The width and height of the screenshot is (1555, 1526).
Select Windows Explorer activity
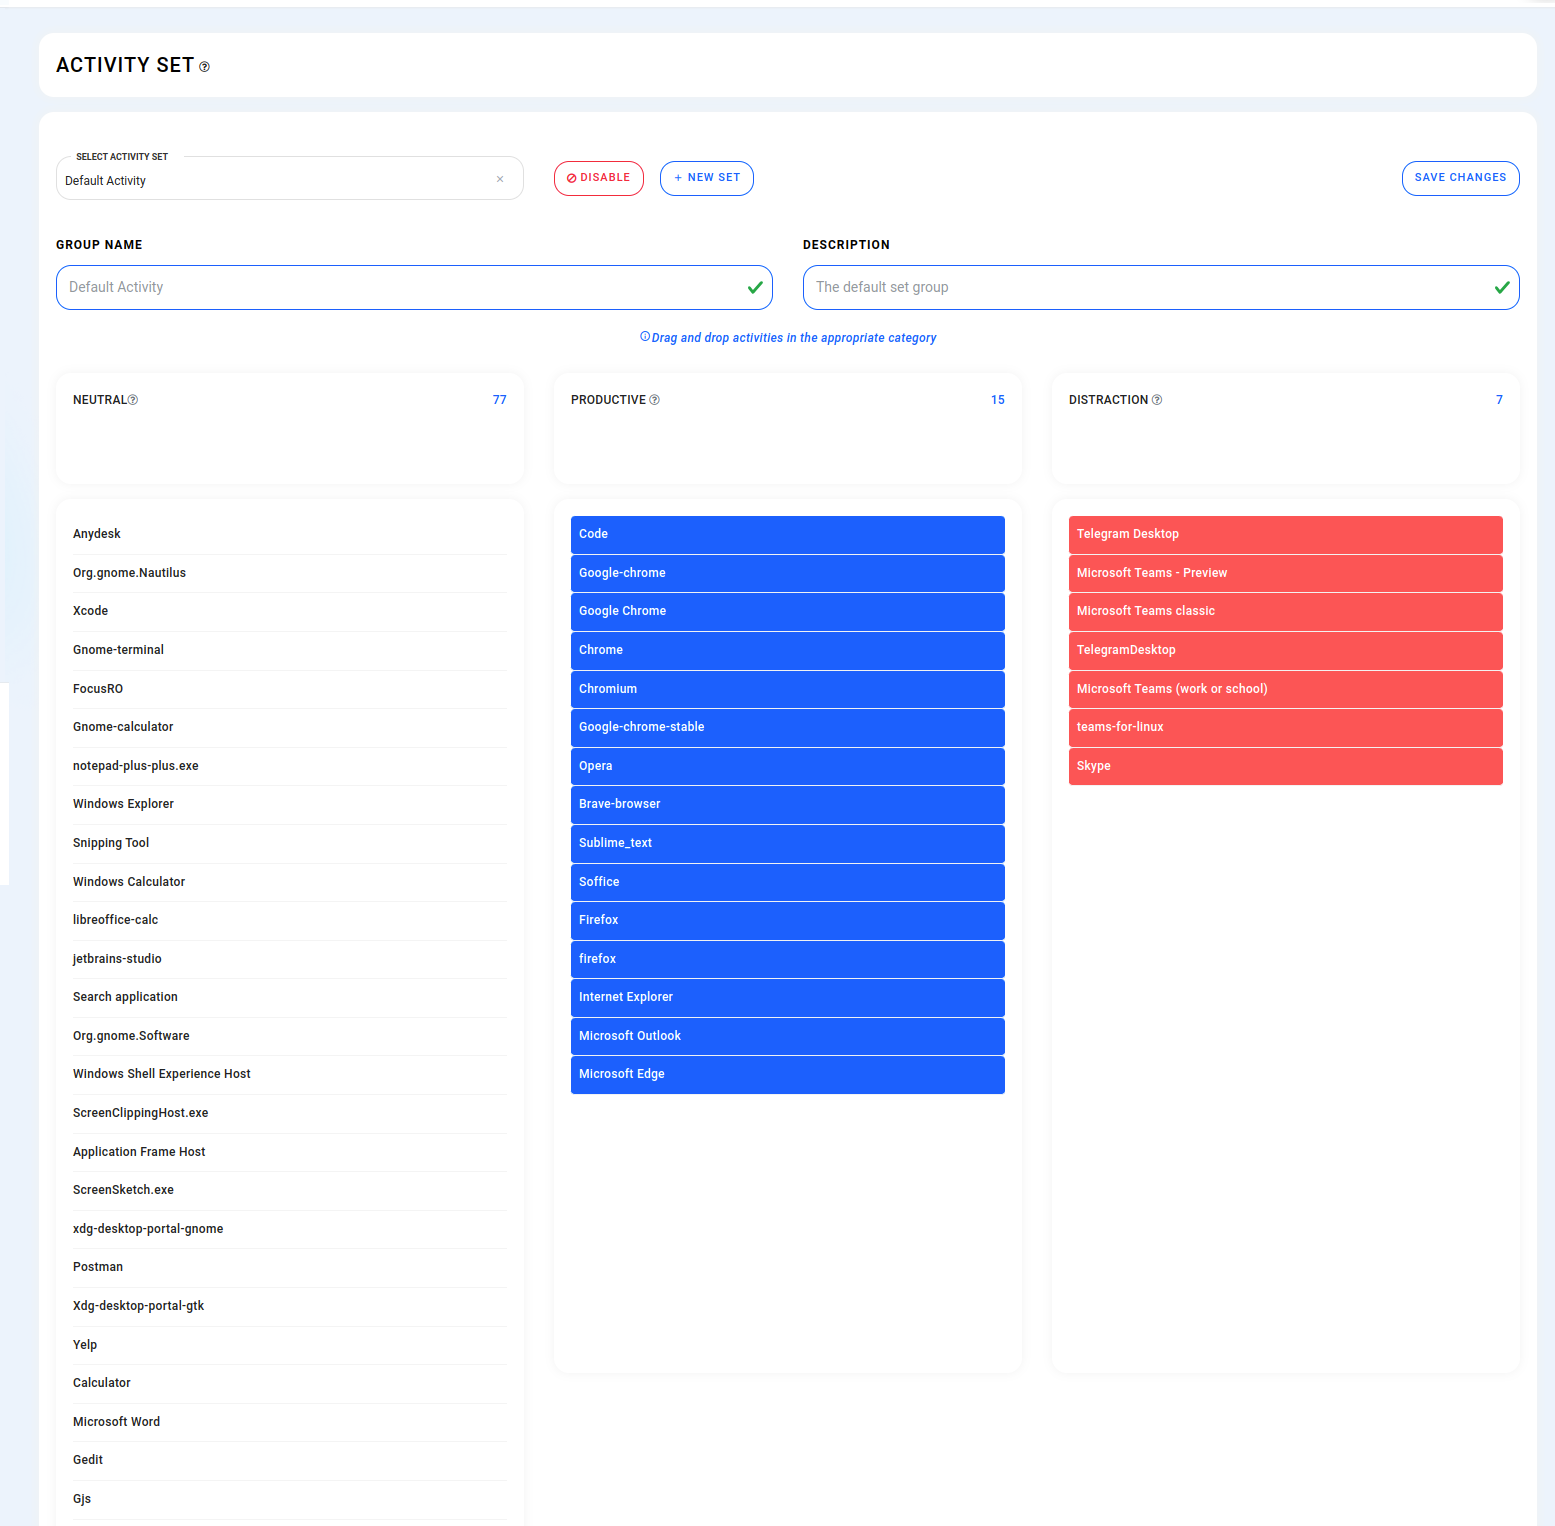(x=290, y=804)
